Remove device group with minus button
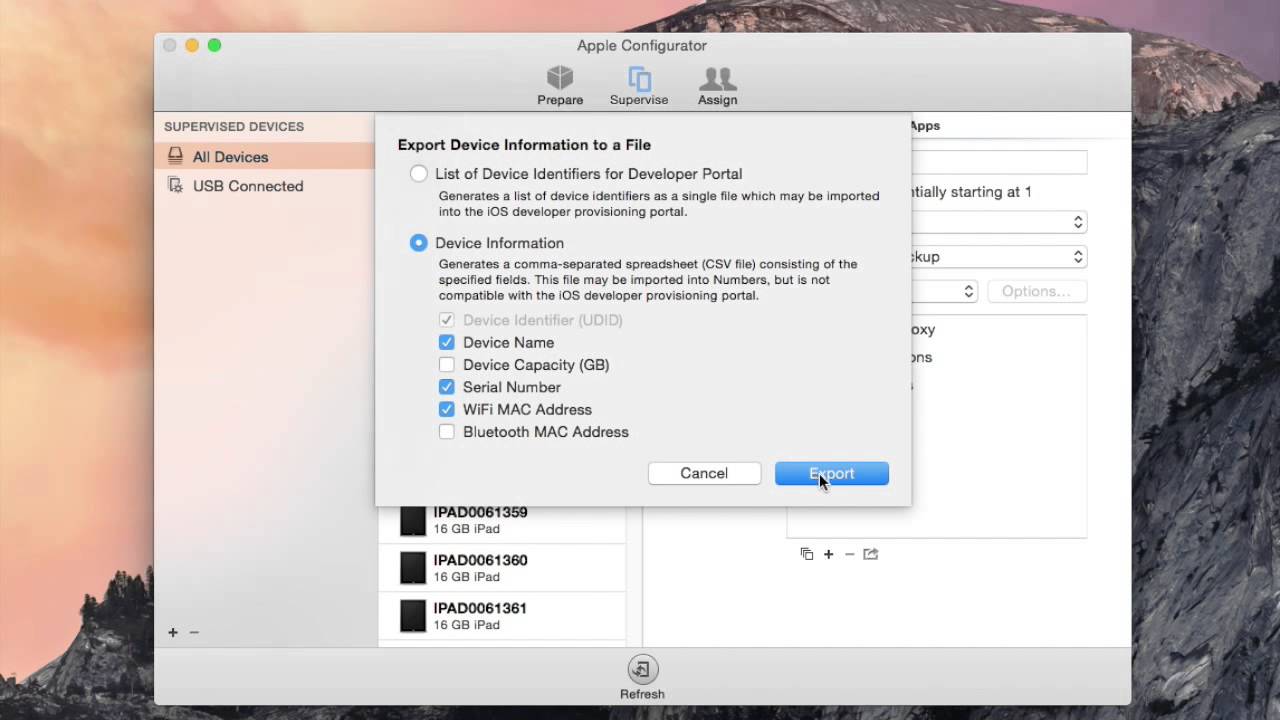1280x720 pixels. 194,632
